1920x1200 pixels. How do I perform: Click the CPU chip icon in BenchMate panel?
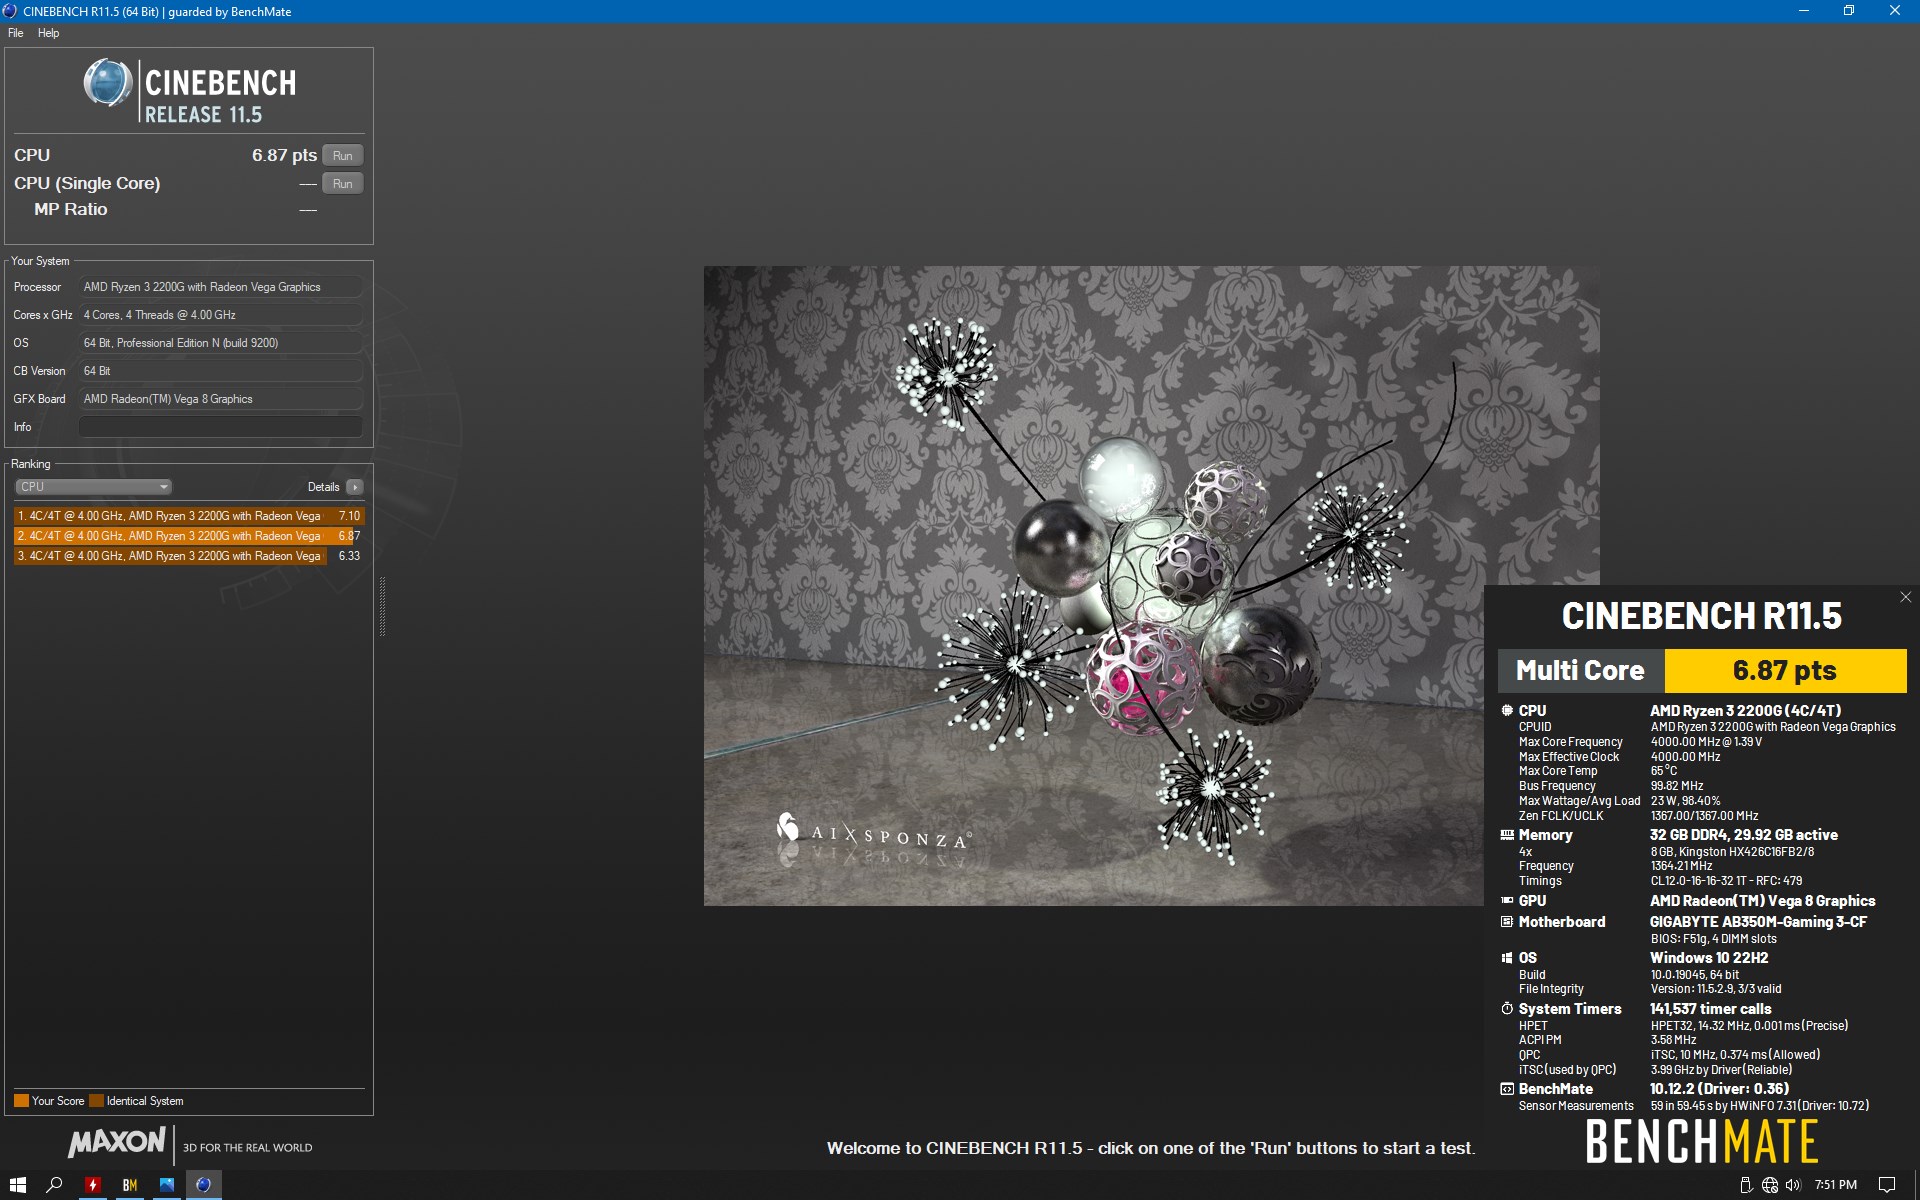[1507, 711]
